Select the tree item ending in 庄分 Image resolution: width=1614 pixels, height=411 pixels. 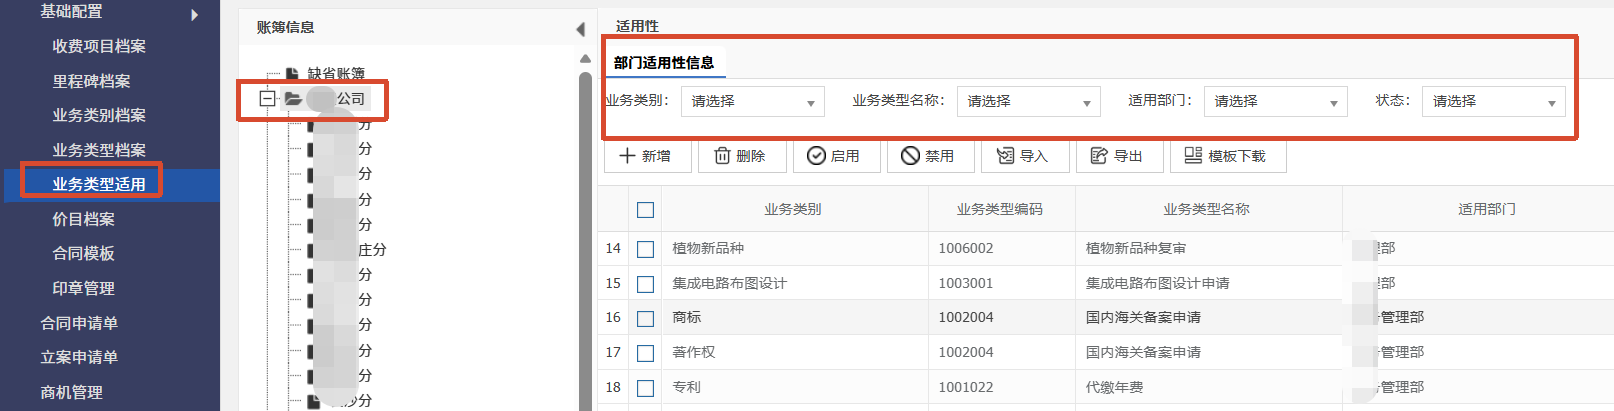372,249
